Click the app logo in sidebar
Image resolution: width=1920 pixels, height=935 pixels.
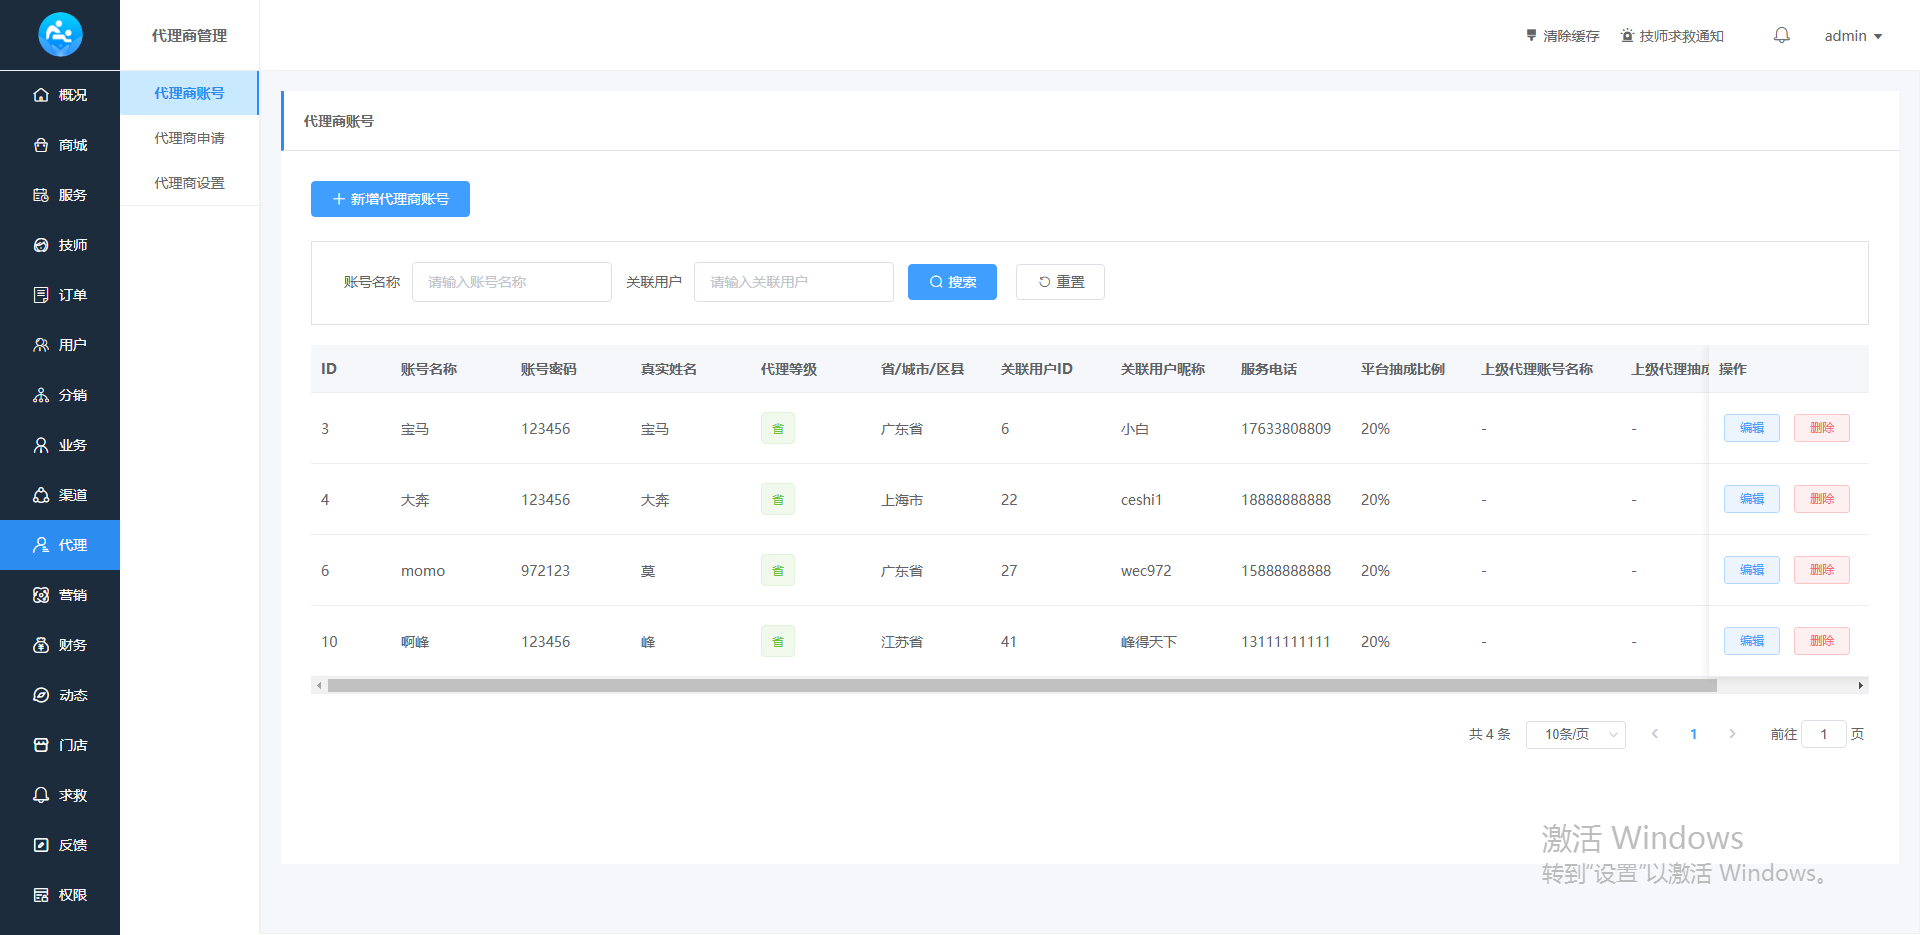(x=60, y=35)
